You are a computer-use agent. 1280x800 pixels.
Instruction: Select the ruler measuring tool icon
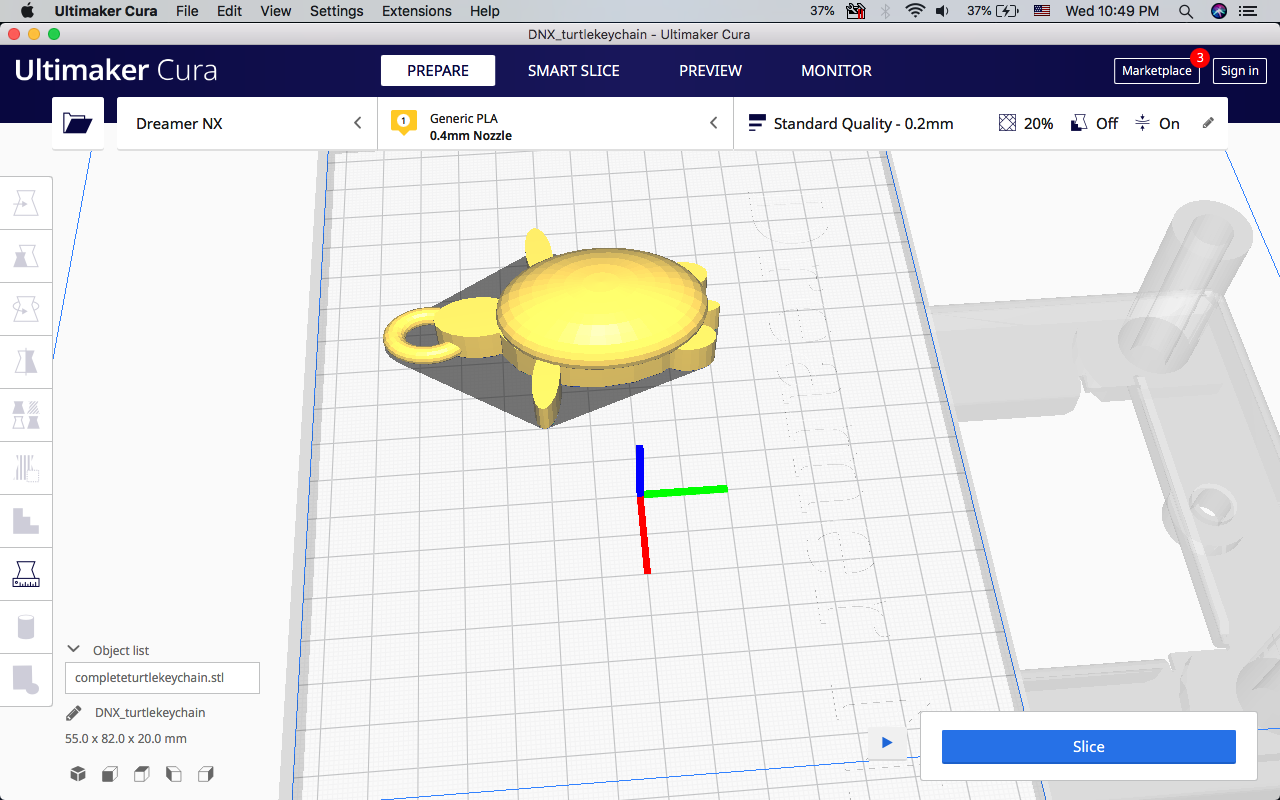coord(26,573)
